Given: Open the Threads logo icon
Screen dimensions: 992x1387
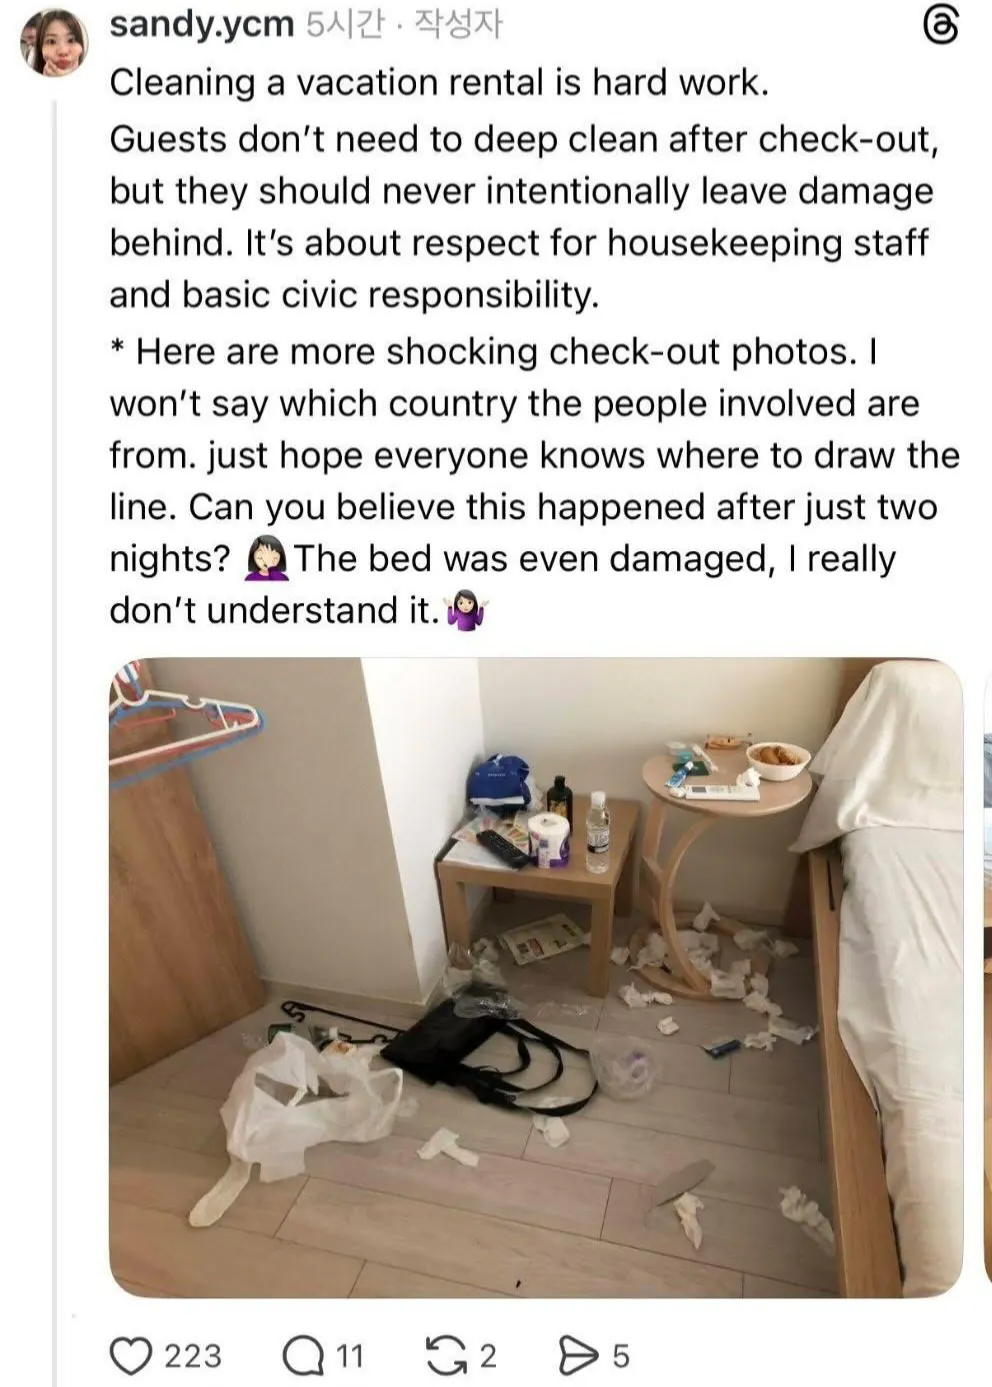Looking at the screenshot, I should pos(940,25).
